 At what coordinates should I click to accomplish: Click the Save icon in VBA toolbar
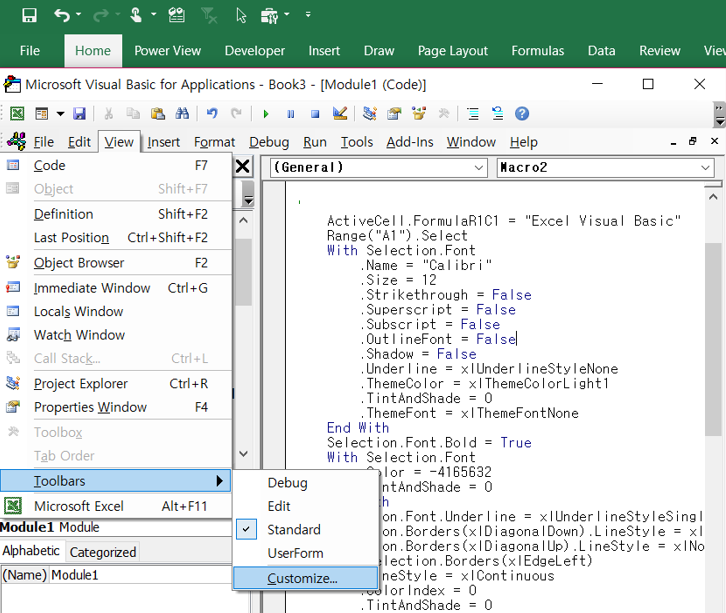[79, 114]
